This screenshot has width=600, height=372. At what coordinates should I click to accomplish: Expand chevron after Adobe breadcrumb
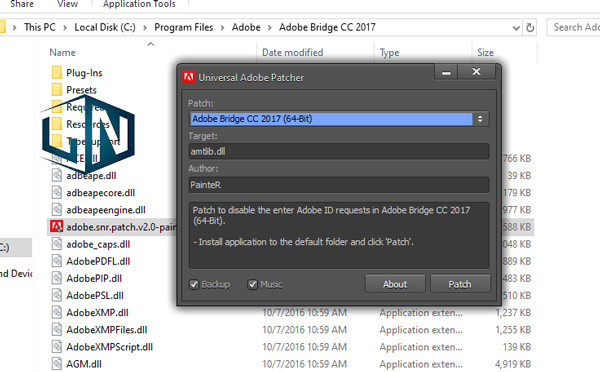[x=269, y=28]
